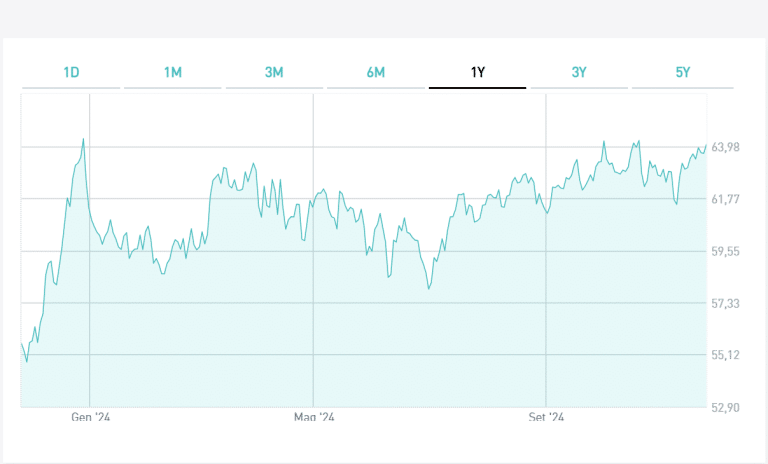
Task: Click the 57,33 price axis label
Action: [x=725, y=303]
